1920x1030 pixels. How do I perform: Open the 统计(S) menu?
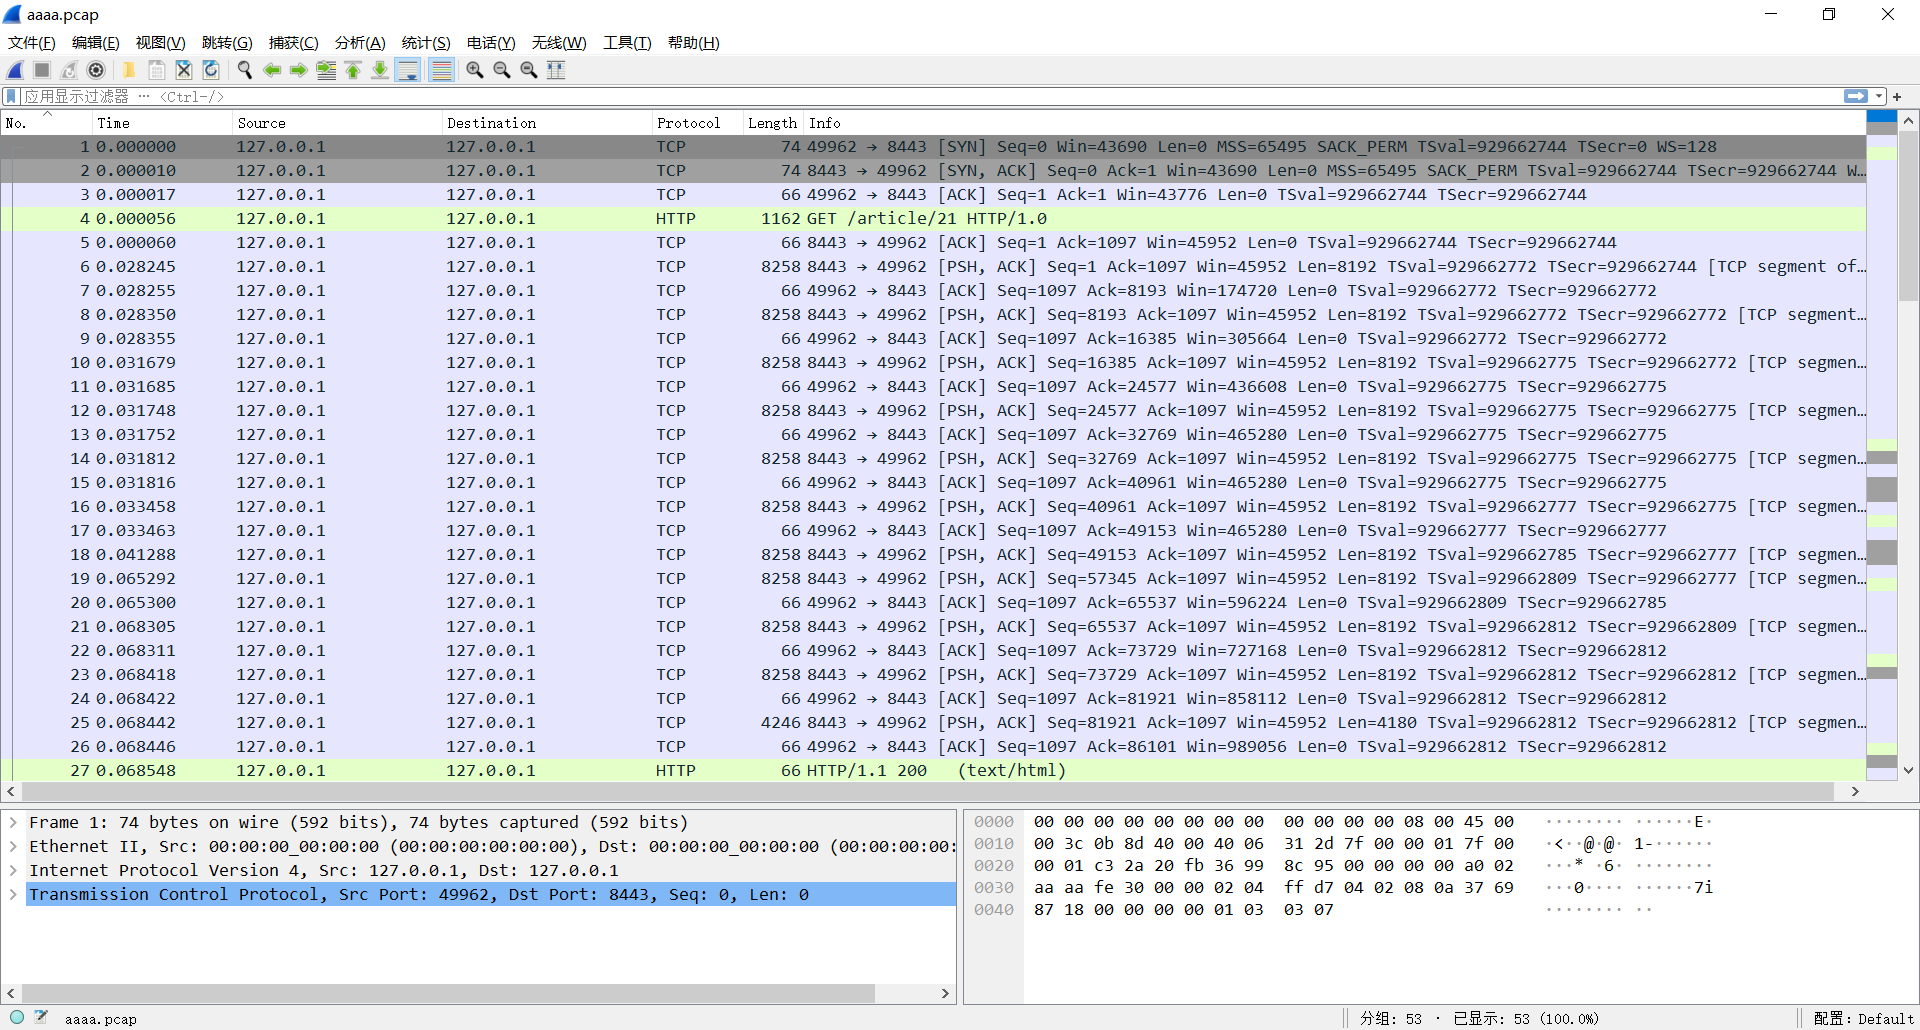[425, 42]
